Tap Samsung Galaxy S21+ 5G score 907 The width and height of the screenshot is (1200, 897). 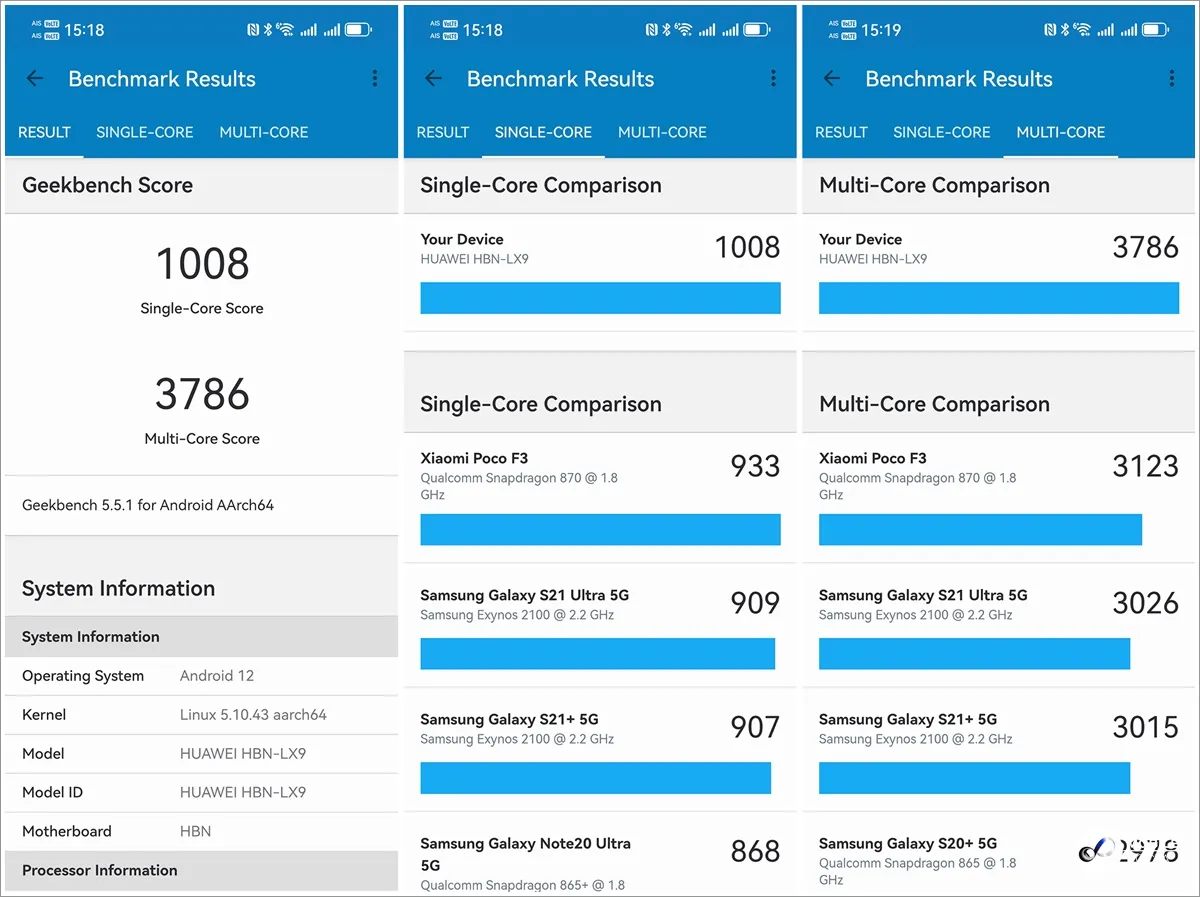(755, 727)
